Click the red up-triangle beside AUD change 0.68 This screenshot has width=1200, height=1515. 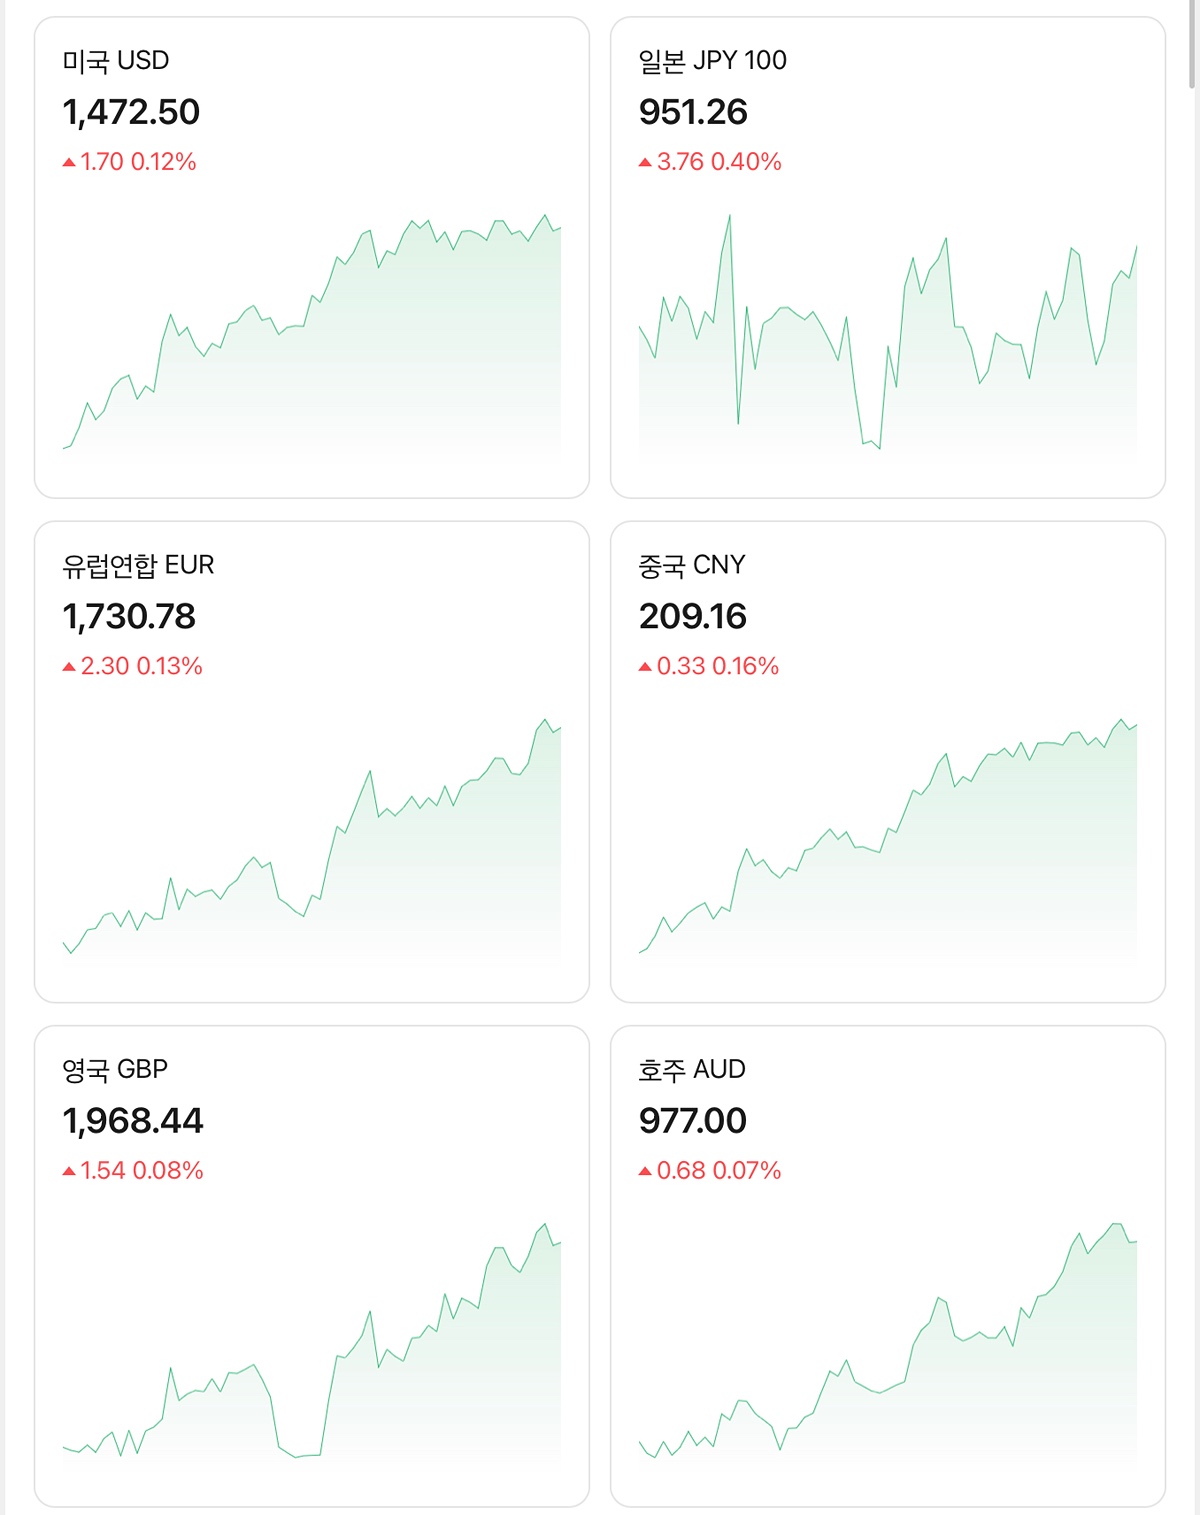[x=645, y=1171]
